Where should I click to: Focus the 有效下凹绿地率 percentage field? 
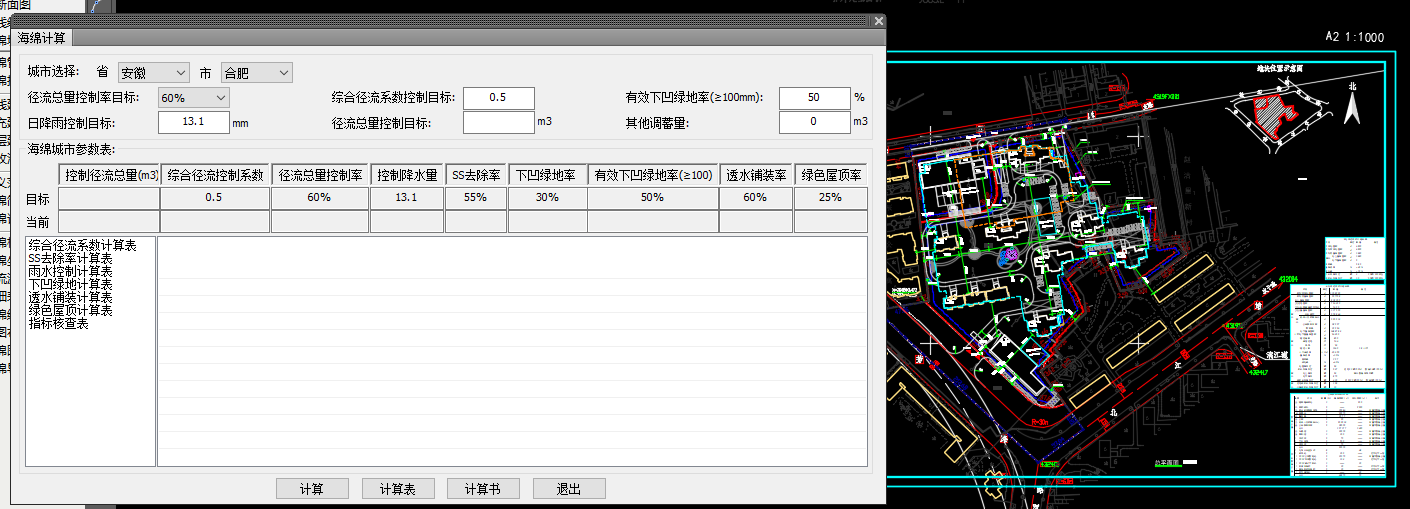tap(813, 98)
